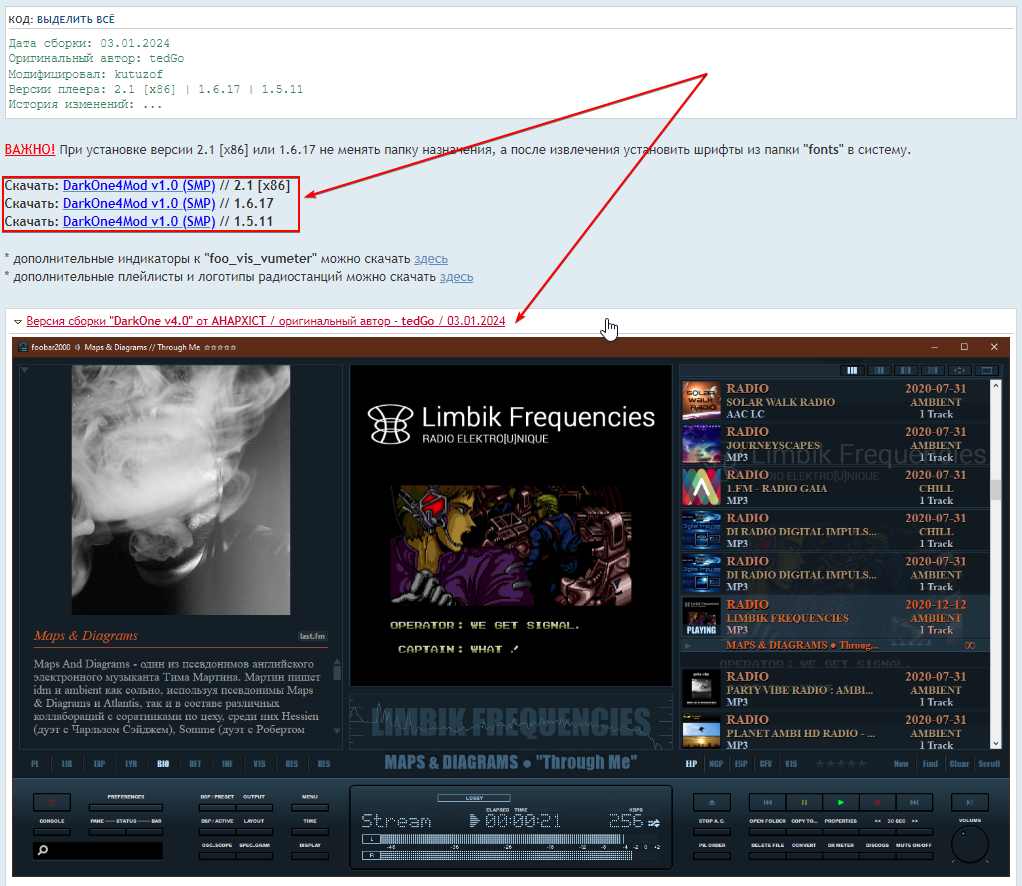Click the last.fm badge
The image size is (1022, 886).
coord(312,636)
